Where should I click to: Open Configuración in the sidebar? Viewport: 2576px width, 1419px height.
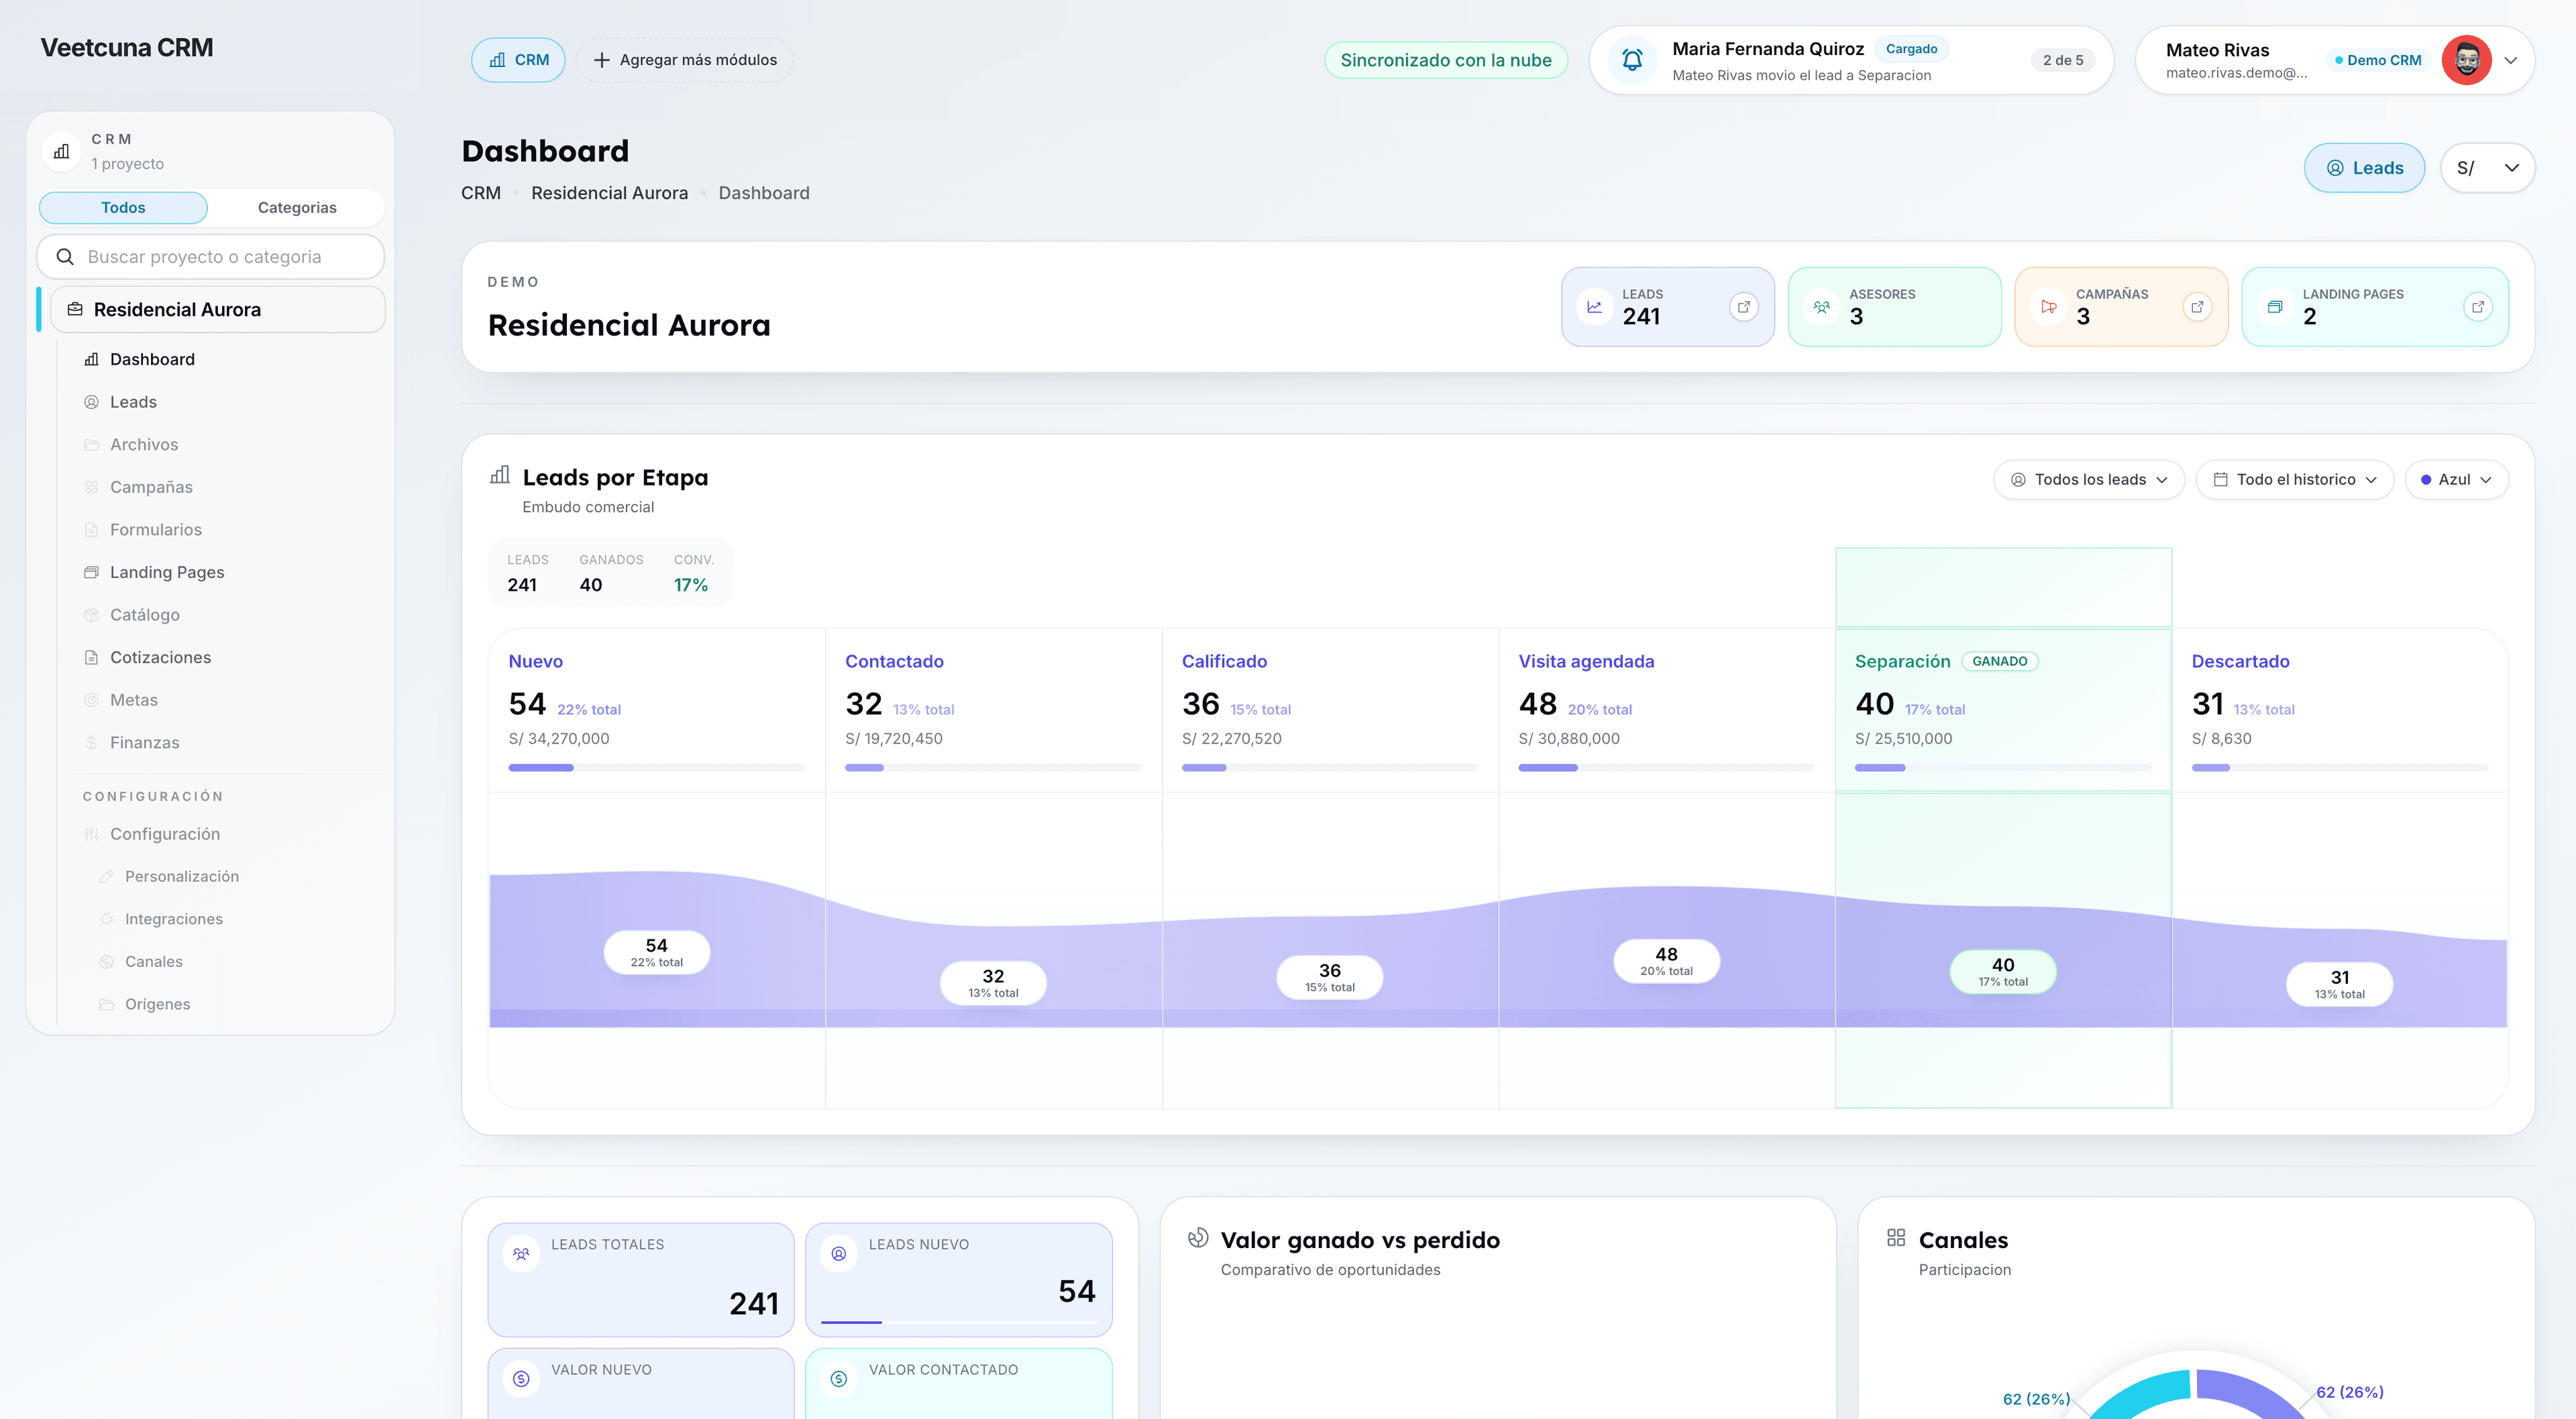click(165, 834)
